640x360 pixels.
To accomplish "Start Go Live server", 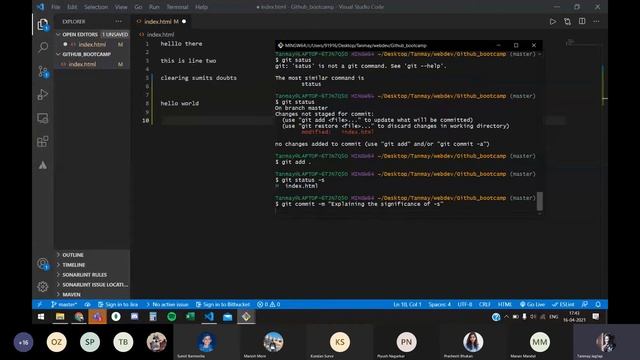I will tap(532, 304).
